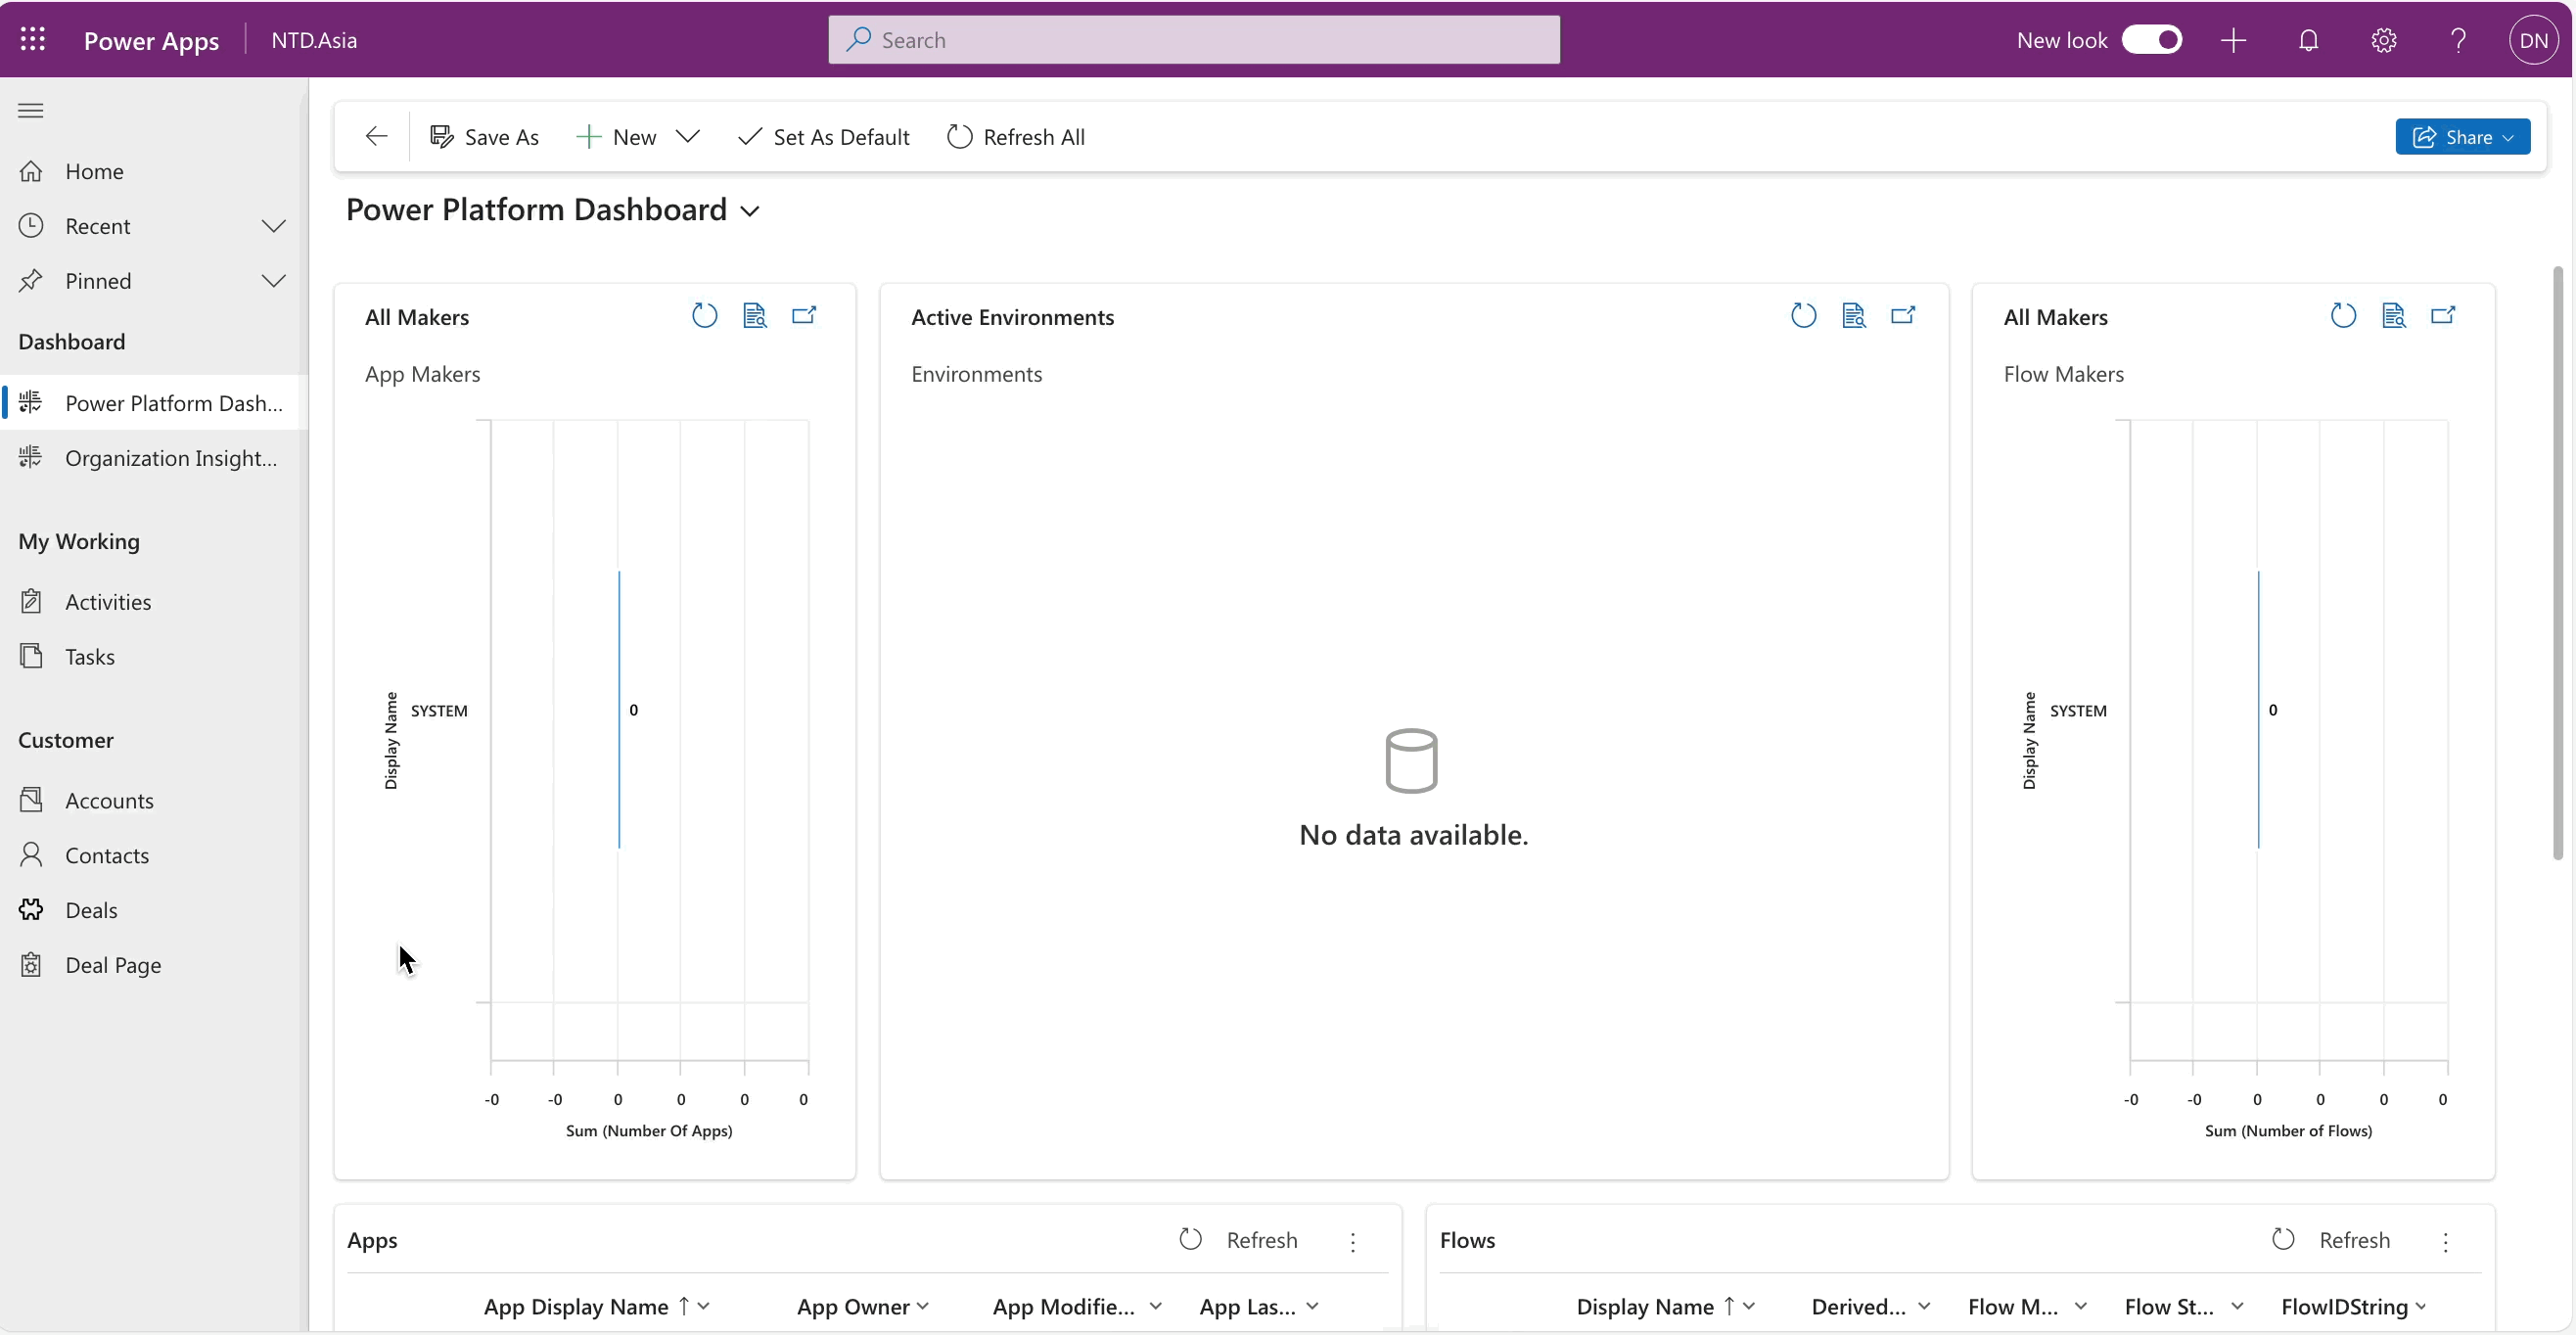Image resolution: width=2576 pixels, height=1335 pixels.
Task: Click Refresh All in the command bar
Action: [x=1016, y=137]
